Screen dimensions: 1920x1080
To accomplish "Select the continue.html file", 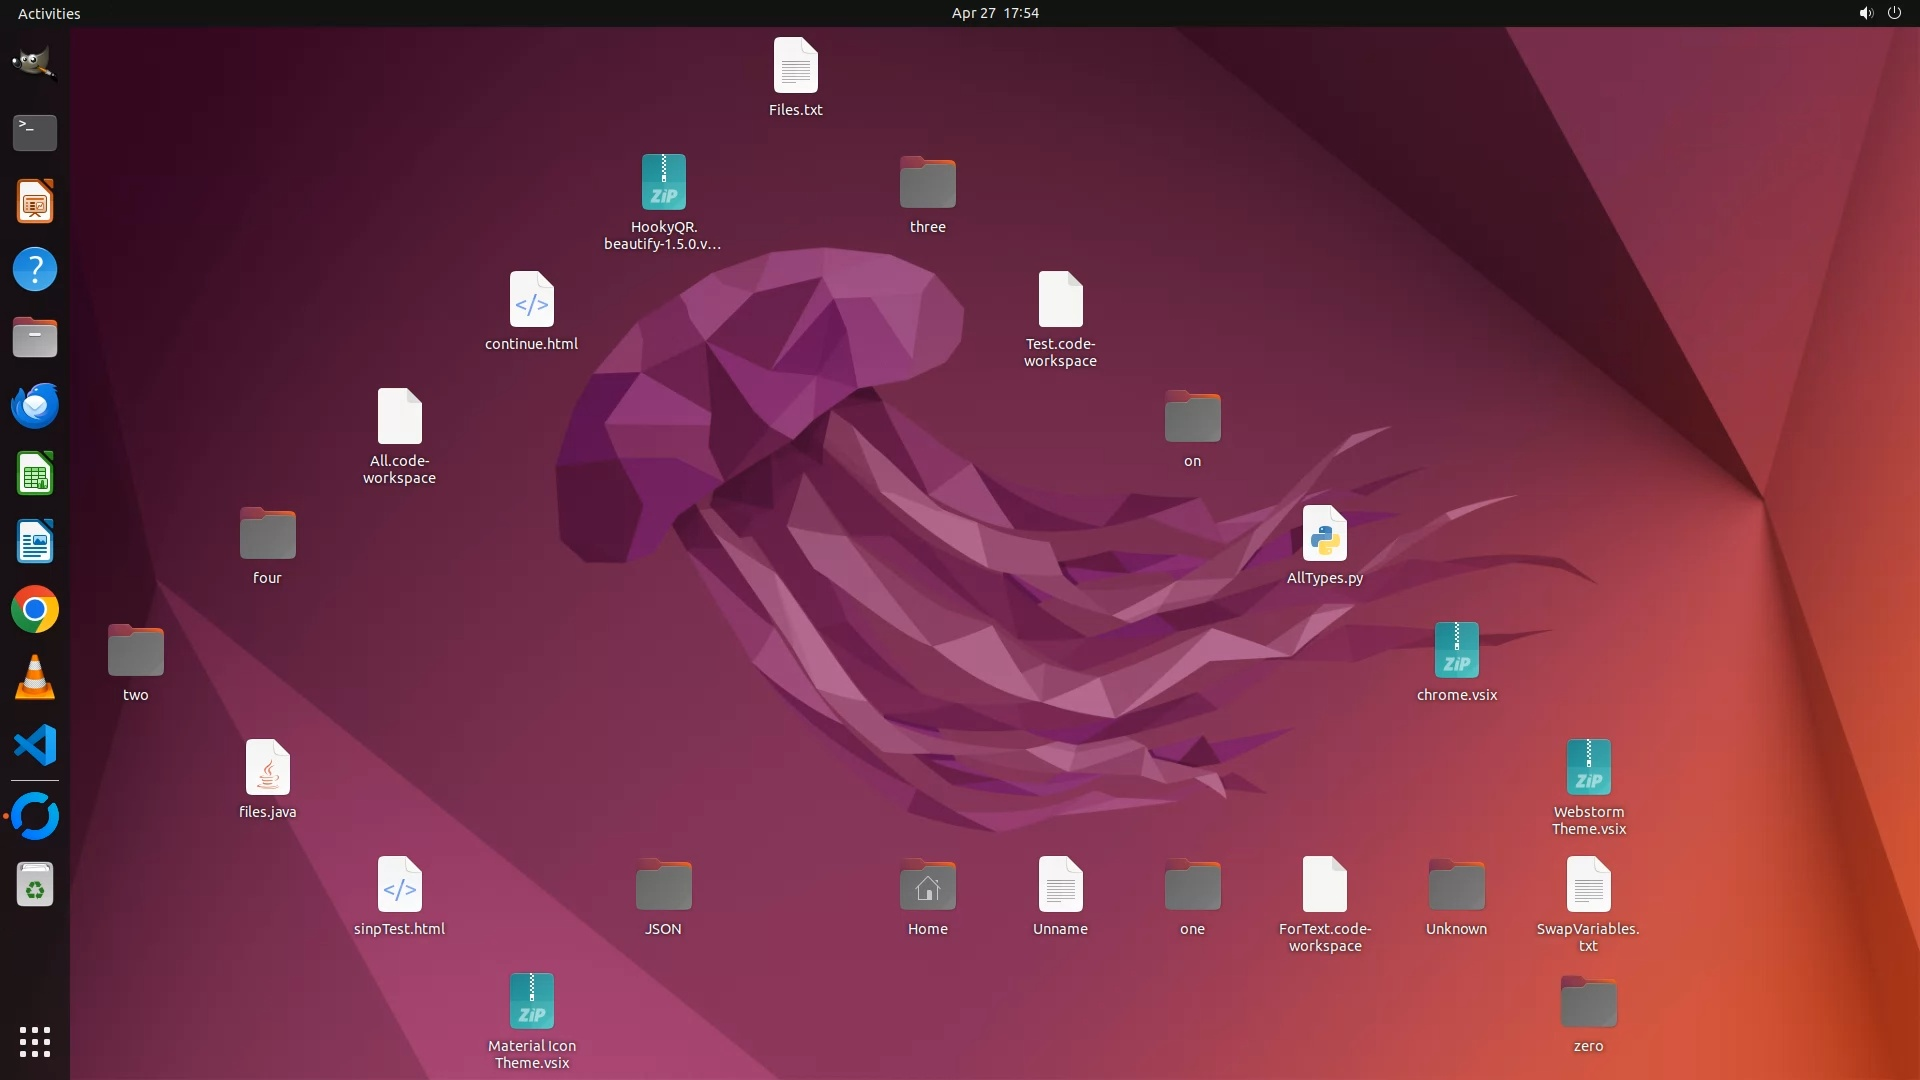I will pos(531,301).
